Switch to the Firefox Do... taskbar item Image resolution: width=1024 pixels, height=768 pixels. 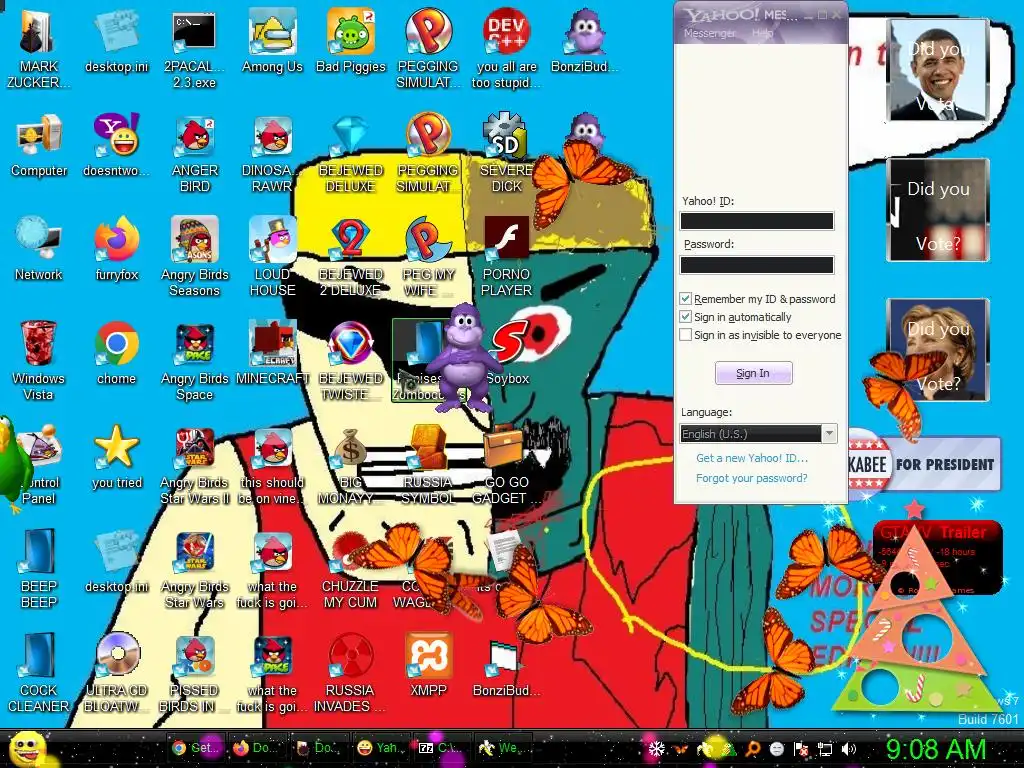point(257,748)
